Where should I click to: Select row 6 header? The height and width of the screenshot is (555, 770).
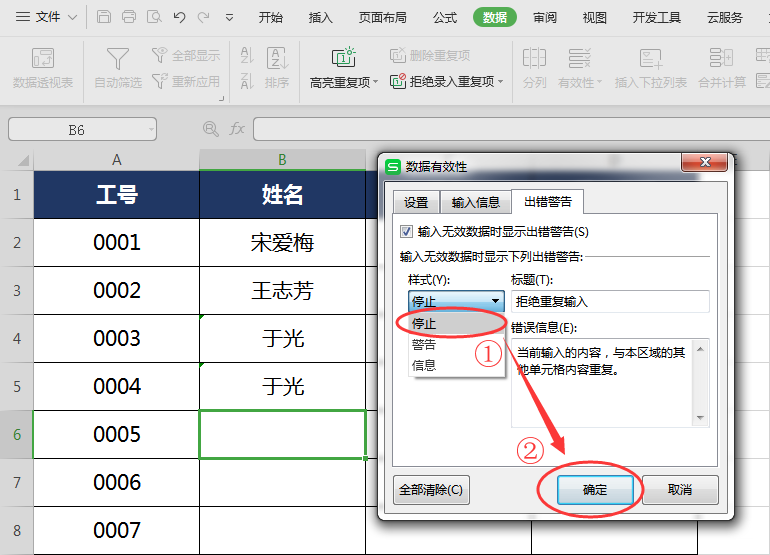[17, 435]
